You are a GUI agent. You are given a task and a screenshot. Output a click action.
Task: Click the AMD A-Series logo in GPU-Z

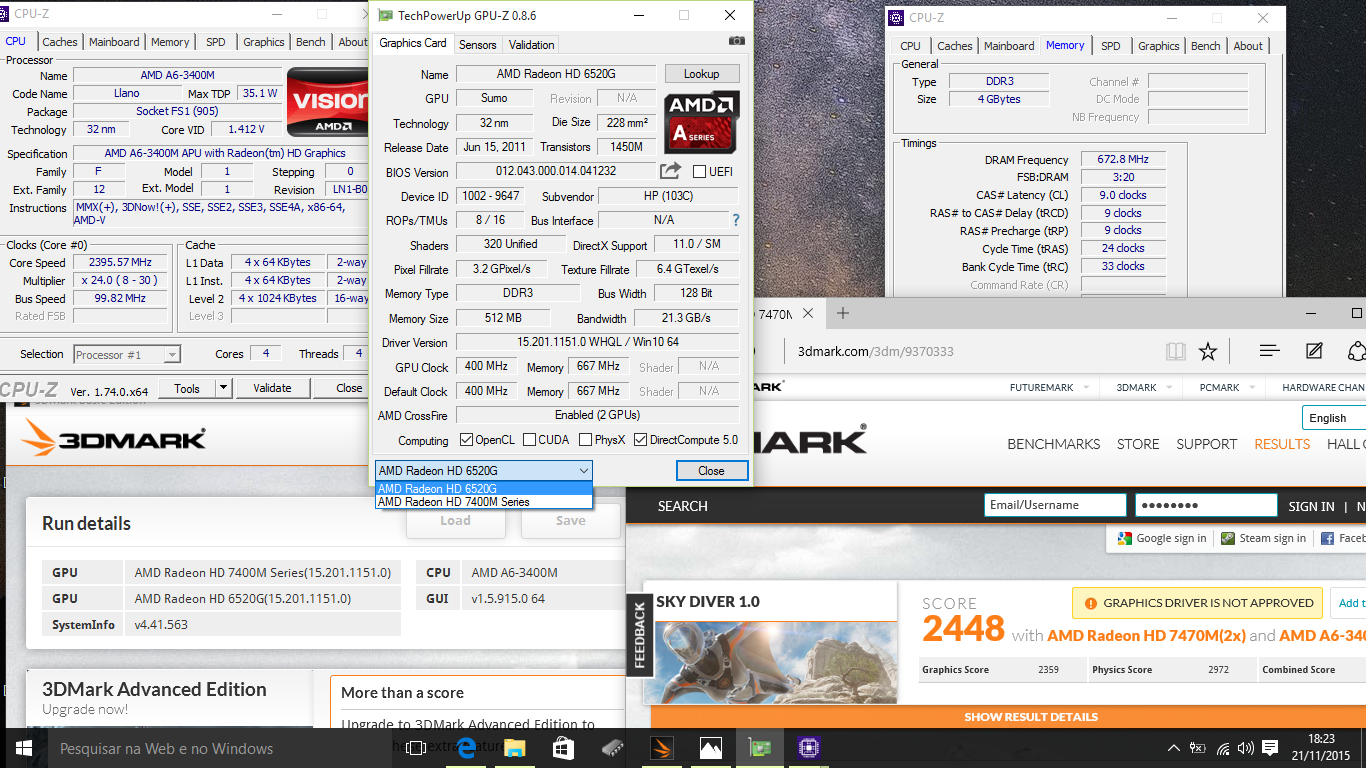[702, 122]
